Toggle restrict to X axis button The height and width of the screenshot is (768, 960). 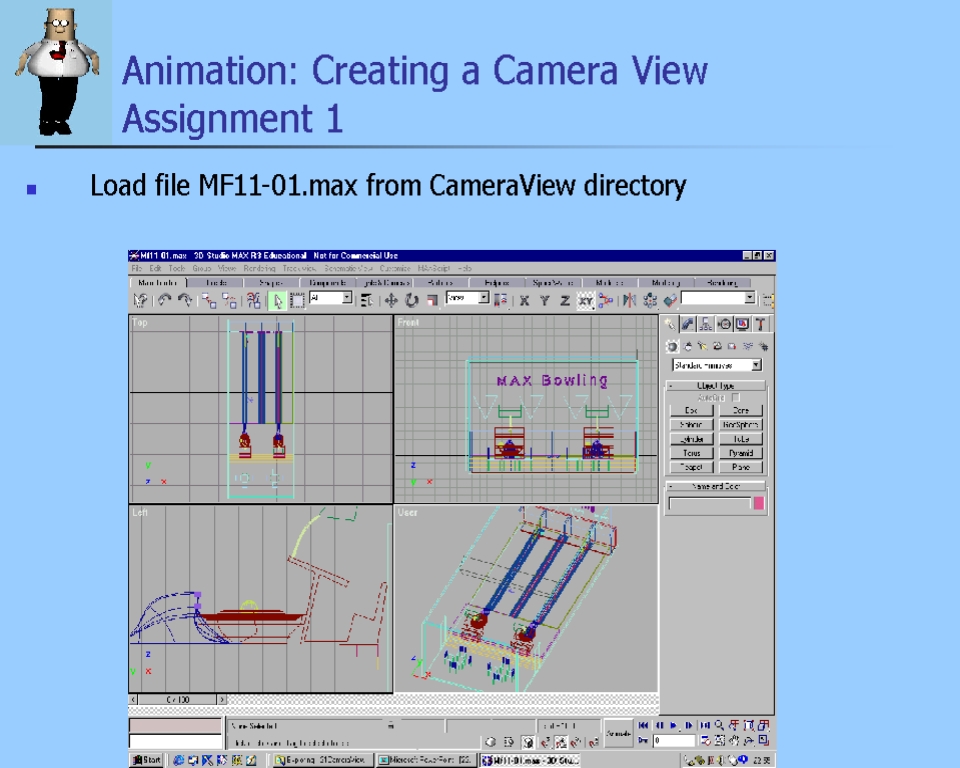[x=524, y=300]
